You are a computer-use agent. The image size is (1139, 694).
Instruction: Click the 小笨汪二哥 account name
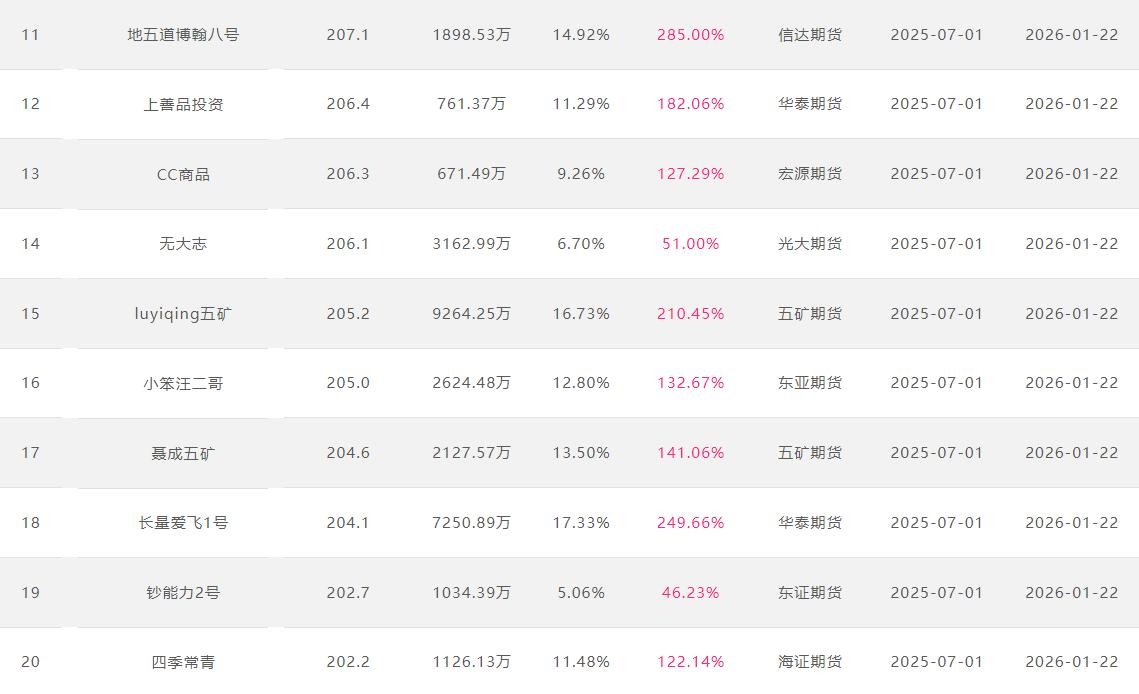[183, 383]
